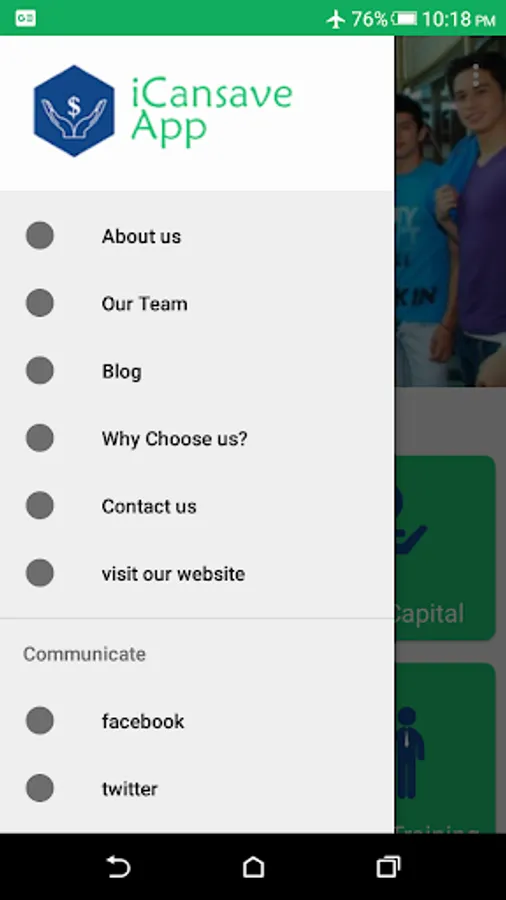Open the facebook link under Communicate
Image resolution: width=506 pixels, height=900 pixels.
pyautogui.click(x=197, y=721)
